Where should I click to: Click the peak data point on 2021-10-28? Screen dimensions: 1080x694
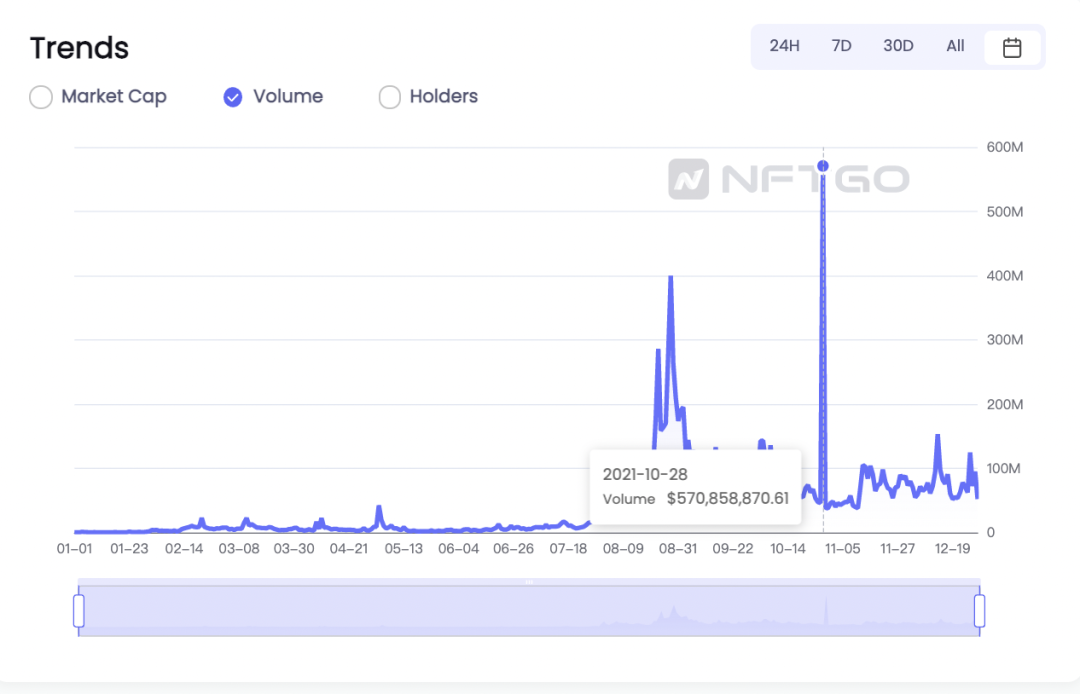coord(823,166)
